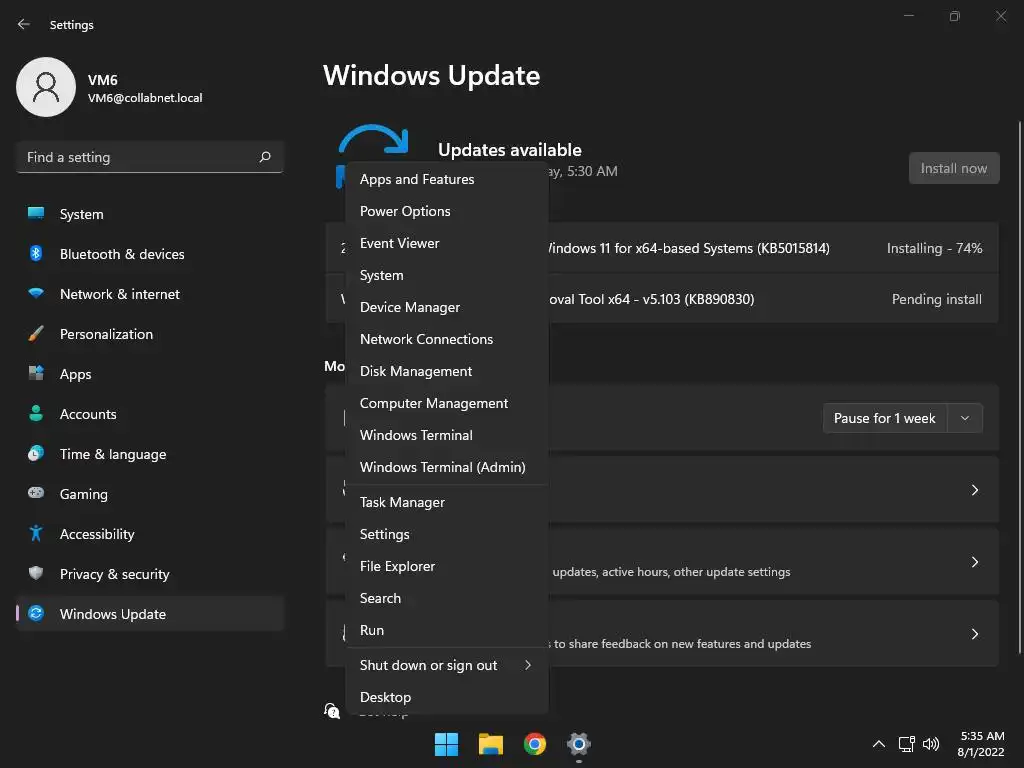
Task: Open the Gaming settings page
Action: pyautogui.click(x=150, y=494)
